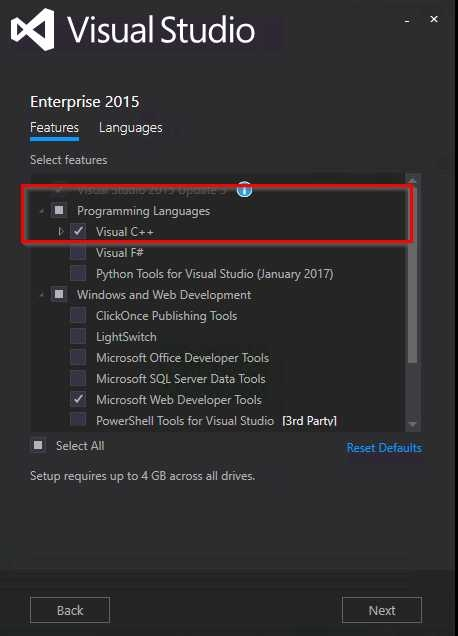Uncheck the Visual C++ checkbox

(78, 232)
